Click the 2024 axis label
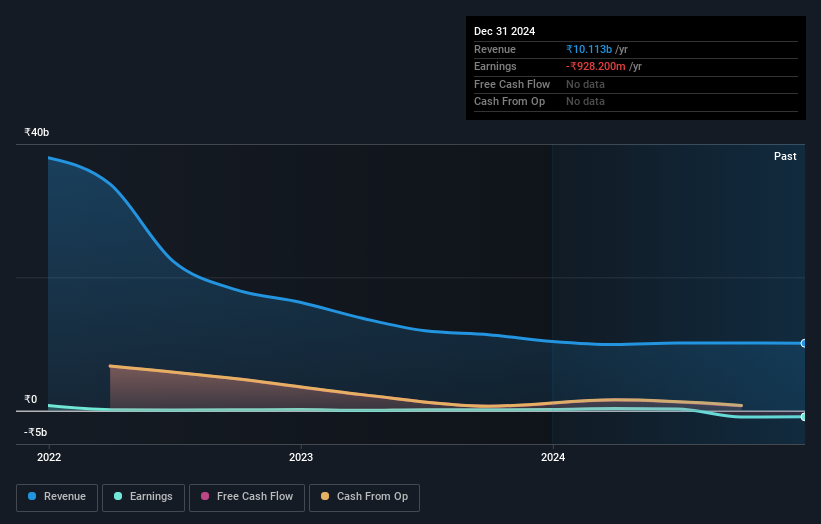Image resolution: width=821 pixels, height=524 pixels. tap(553, 458)
